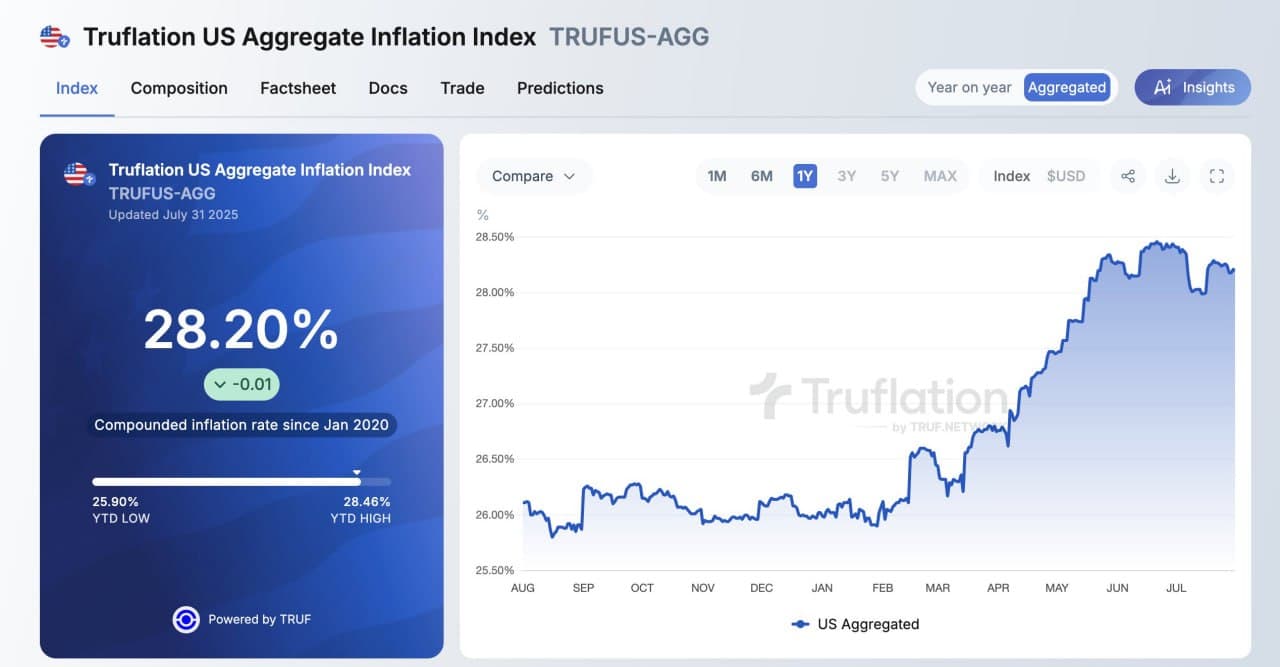Click the 6M time range button
The width and height of the screenshot is (1280, 667).
pyautogui.click(x=761, y=175)
